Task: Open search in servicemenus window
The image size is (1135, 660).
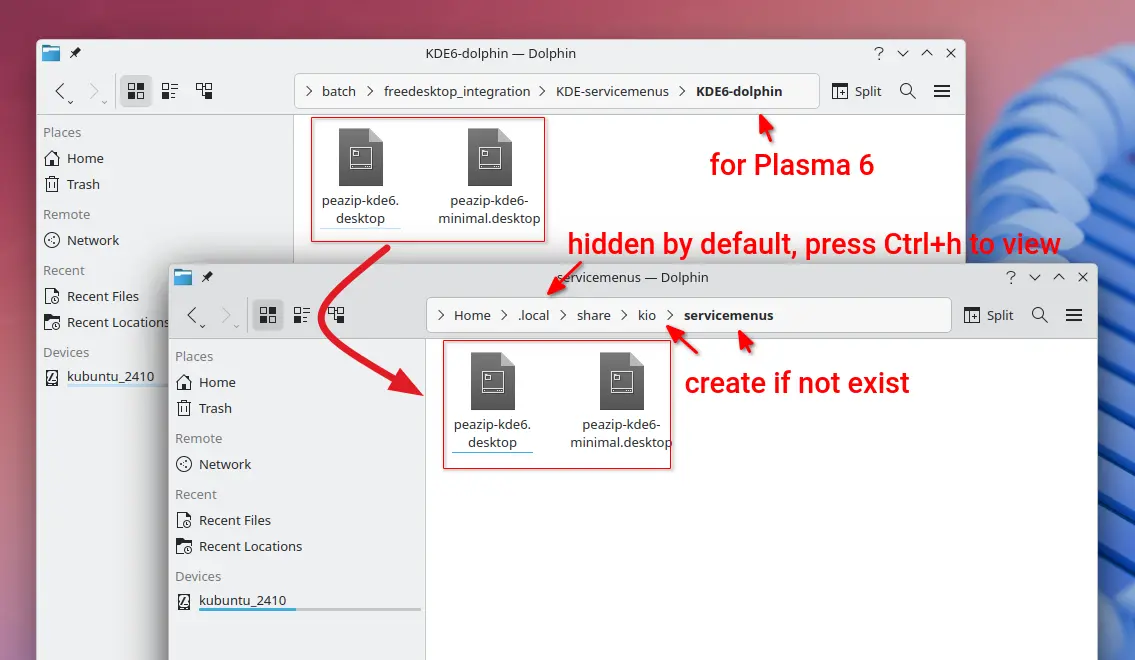Action: [x=1040, y=316]
